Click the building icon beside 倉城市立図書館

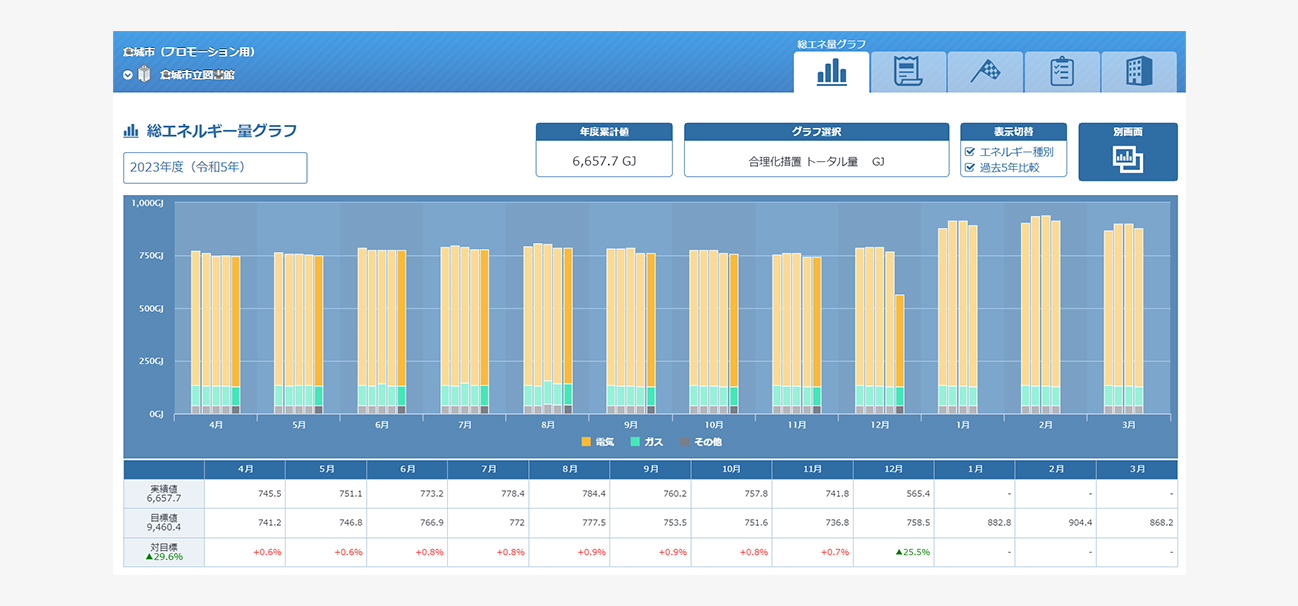145,74
